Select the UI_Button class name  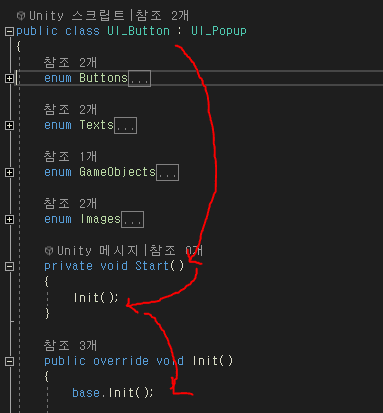click(x=138, y=31)
